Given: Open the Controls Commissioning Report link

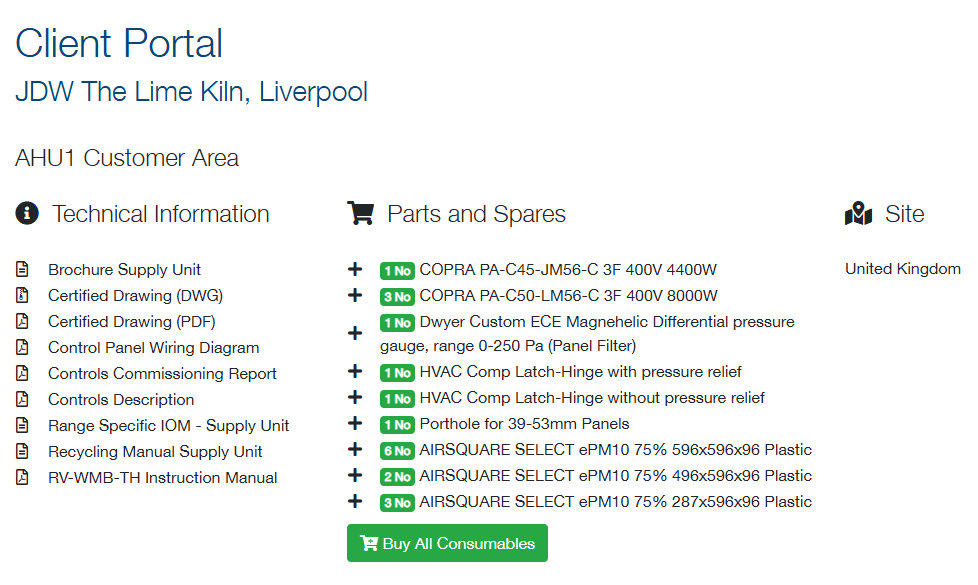Looking at the screenshot, I should coord(162,374).
